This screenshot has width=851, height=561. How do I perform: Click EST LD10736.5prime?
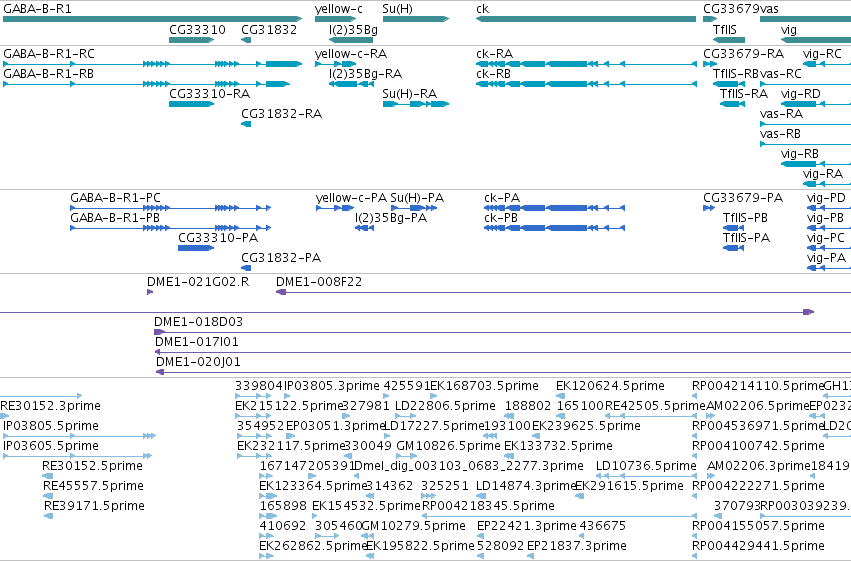[646, 466]
